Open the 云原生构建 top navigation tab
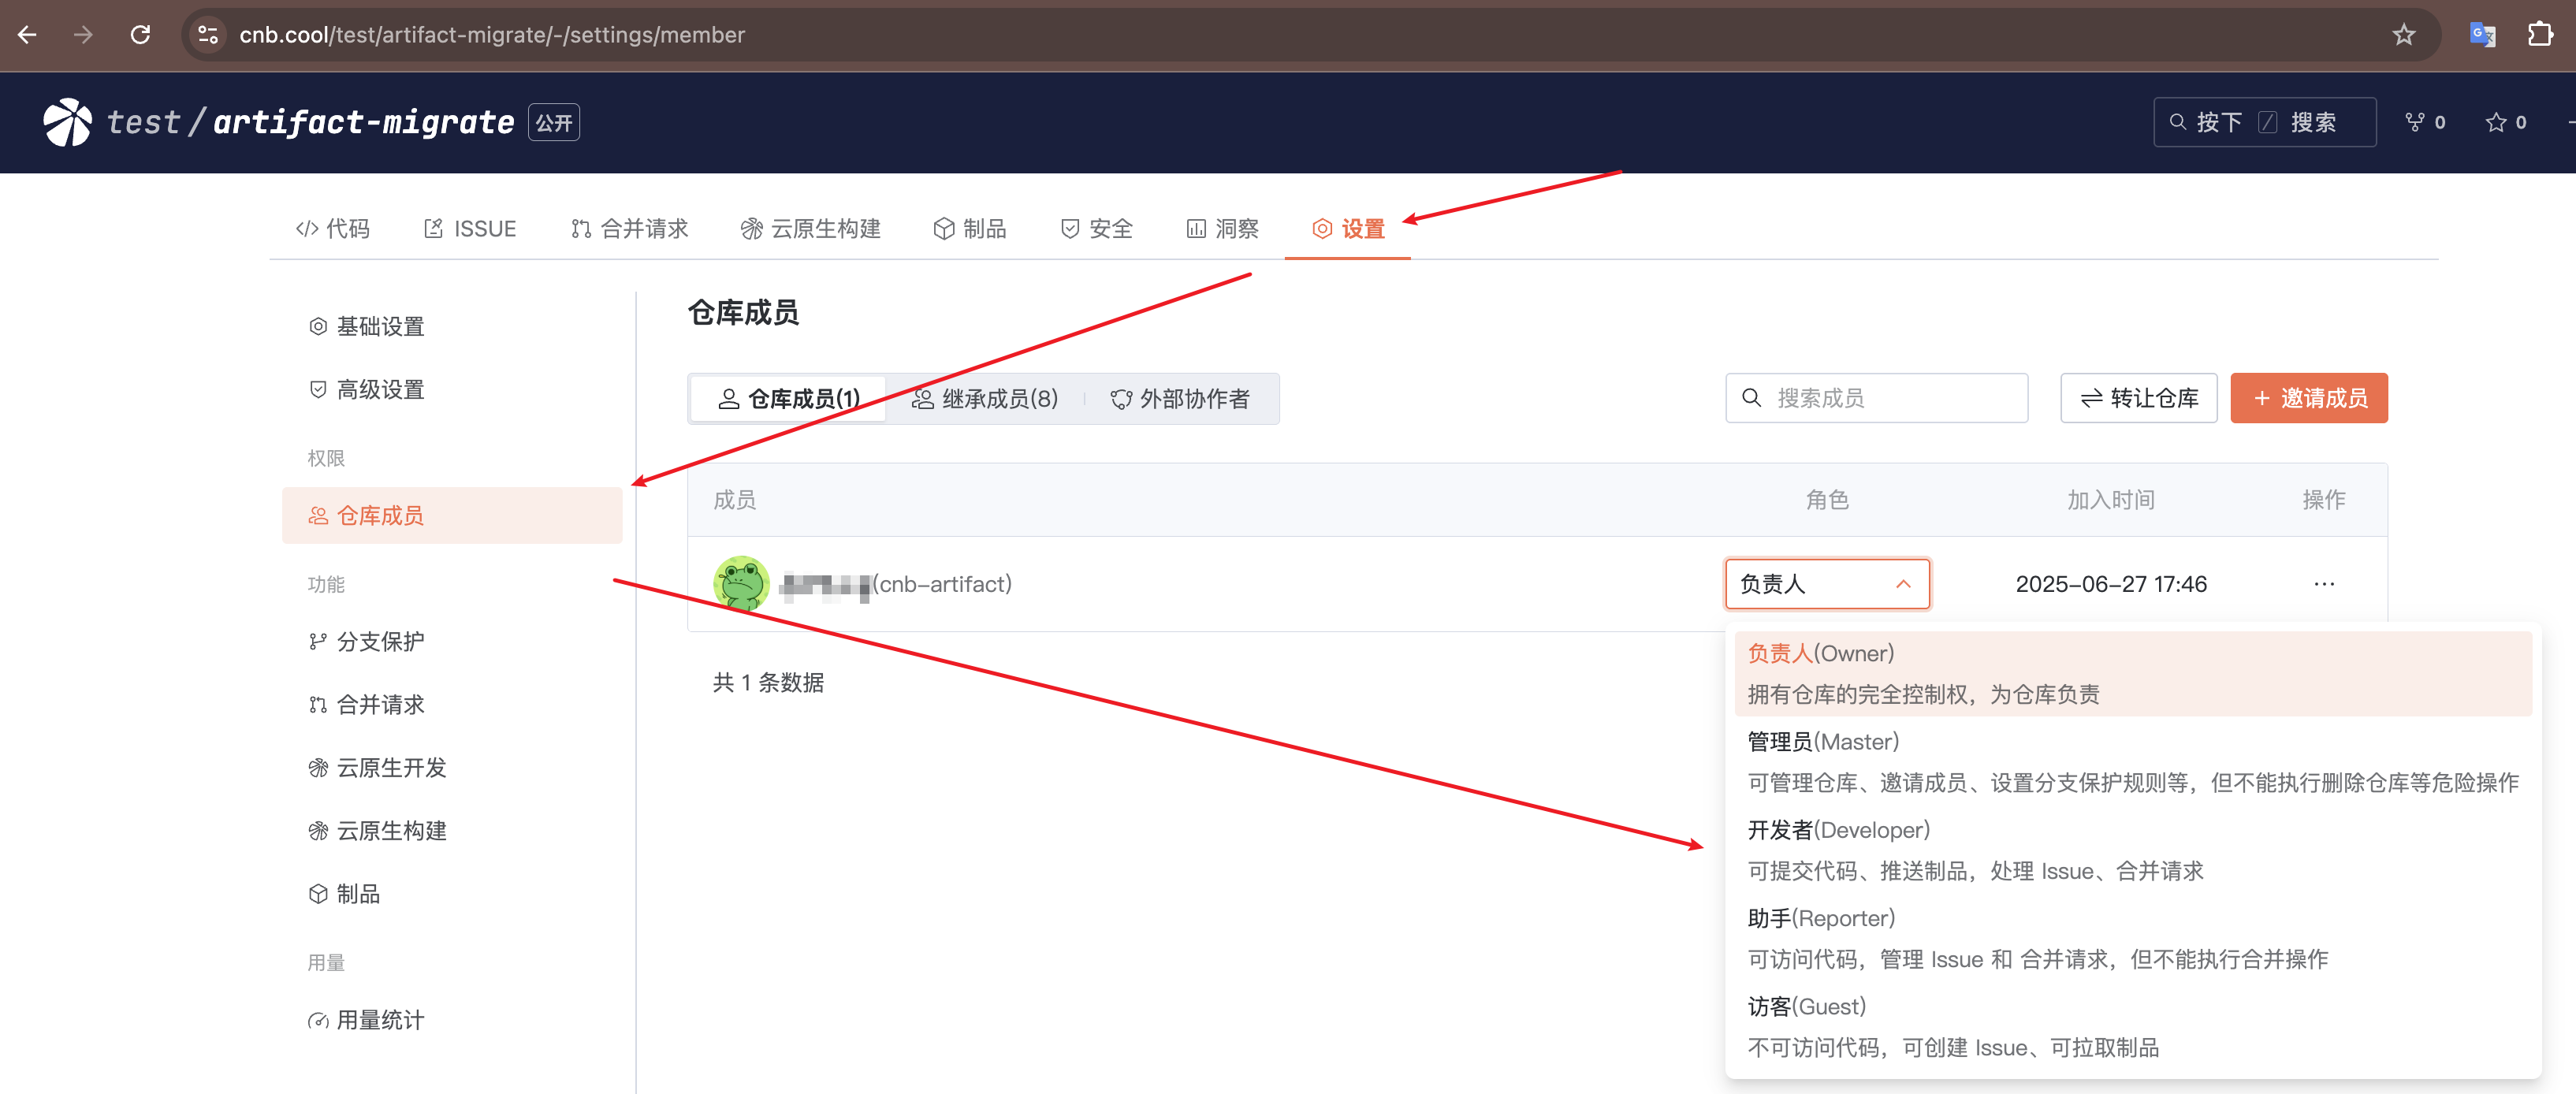 (x=811, y=229)
